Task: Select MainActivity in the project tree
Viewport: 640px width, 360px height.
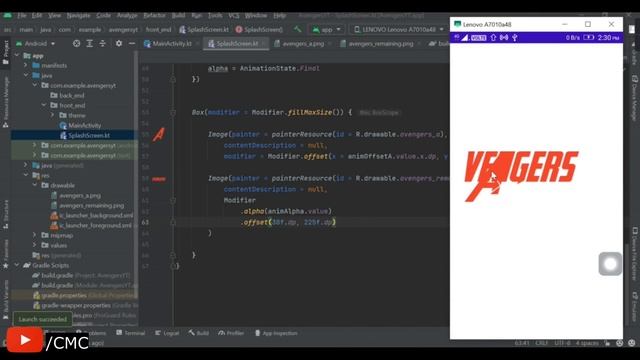Action: pos(85,125)
